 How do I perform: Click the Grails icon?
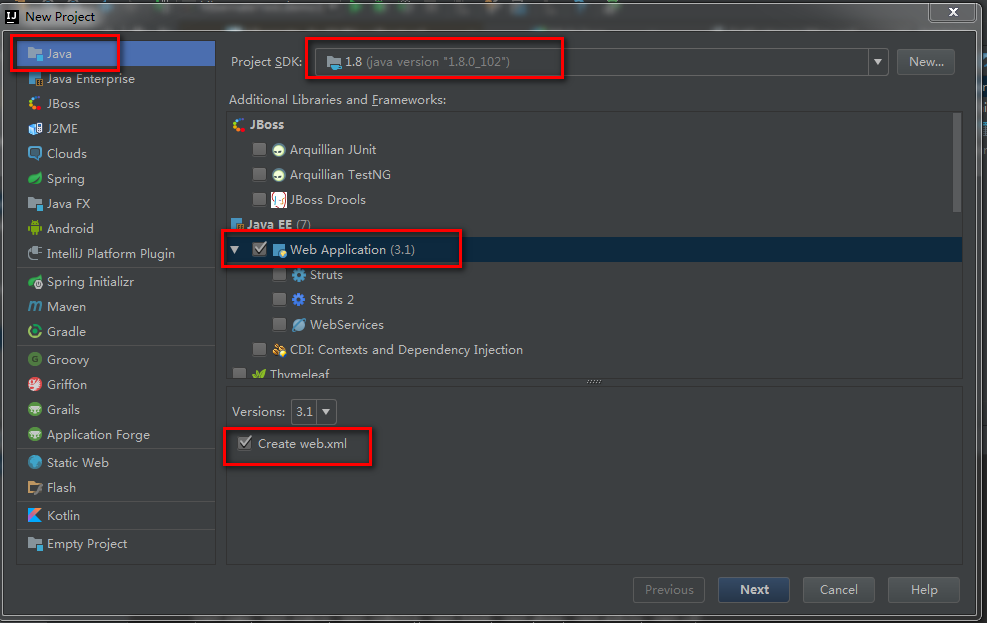pyautogui.click(x=35, y=410)
